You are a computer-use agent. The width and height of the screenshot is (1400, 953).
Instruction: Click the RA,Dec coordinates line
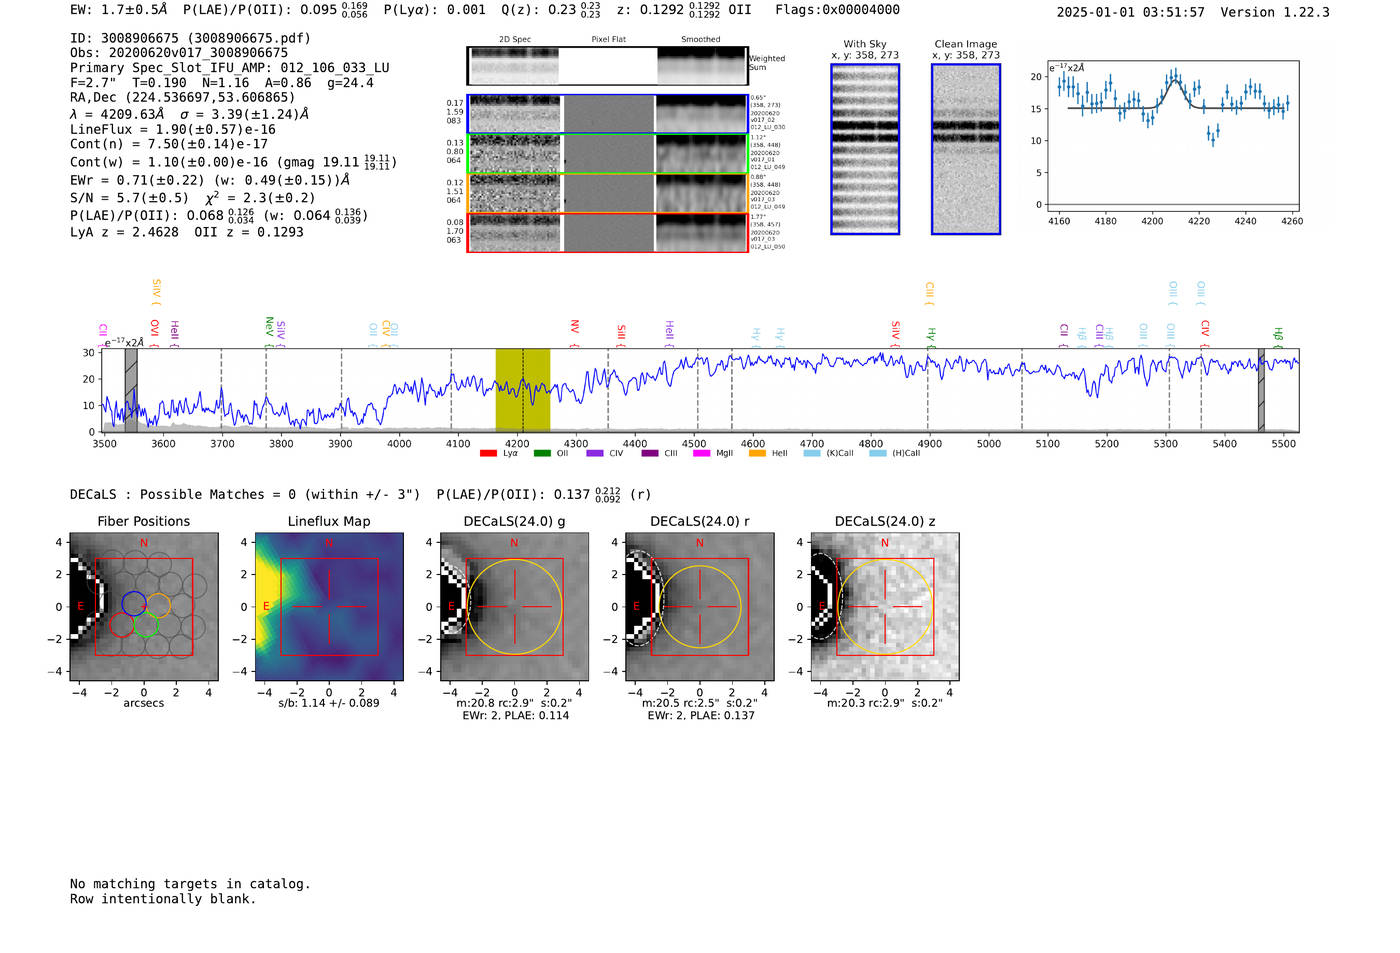[x=183, y=97]
